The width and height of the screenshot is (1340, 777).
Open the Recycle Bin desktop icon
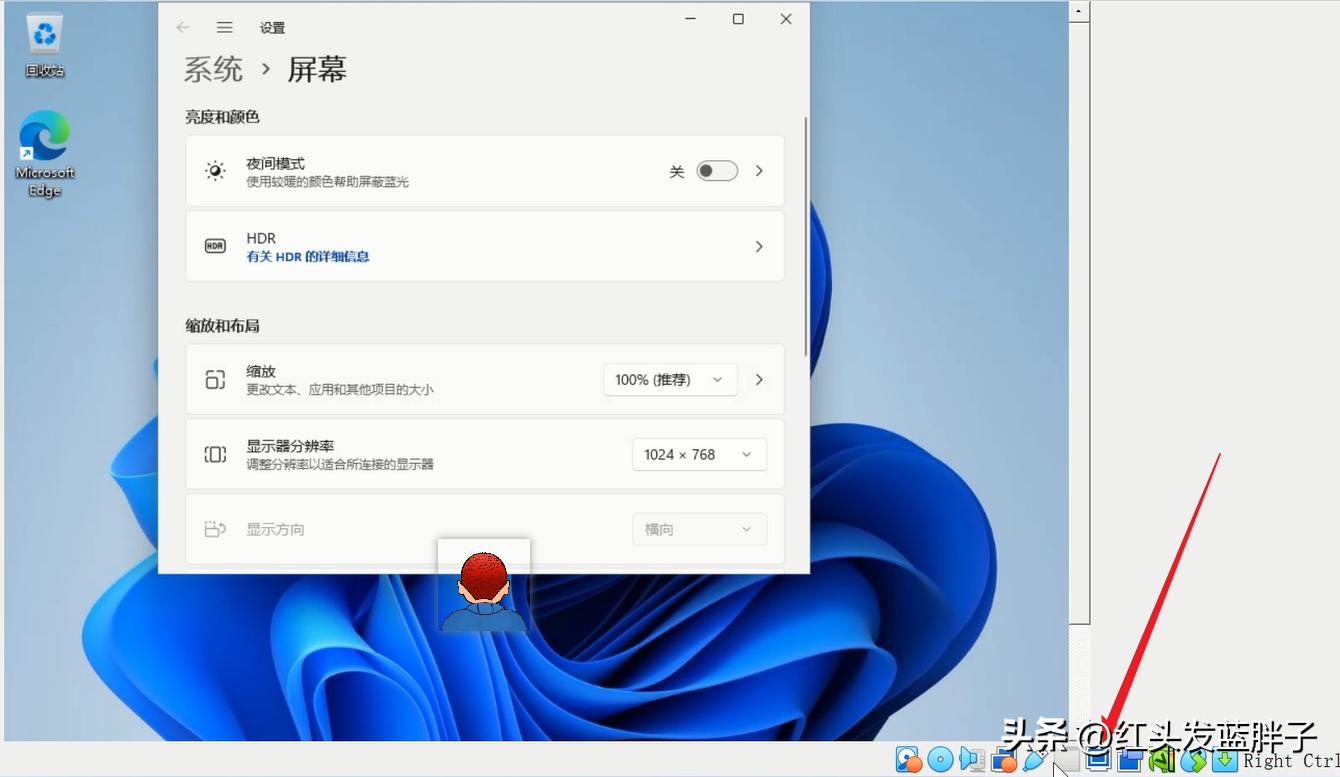[44, 44]
